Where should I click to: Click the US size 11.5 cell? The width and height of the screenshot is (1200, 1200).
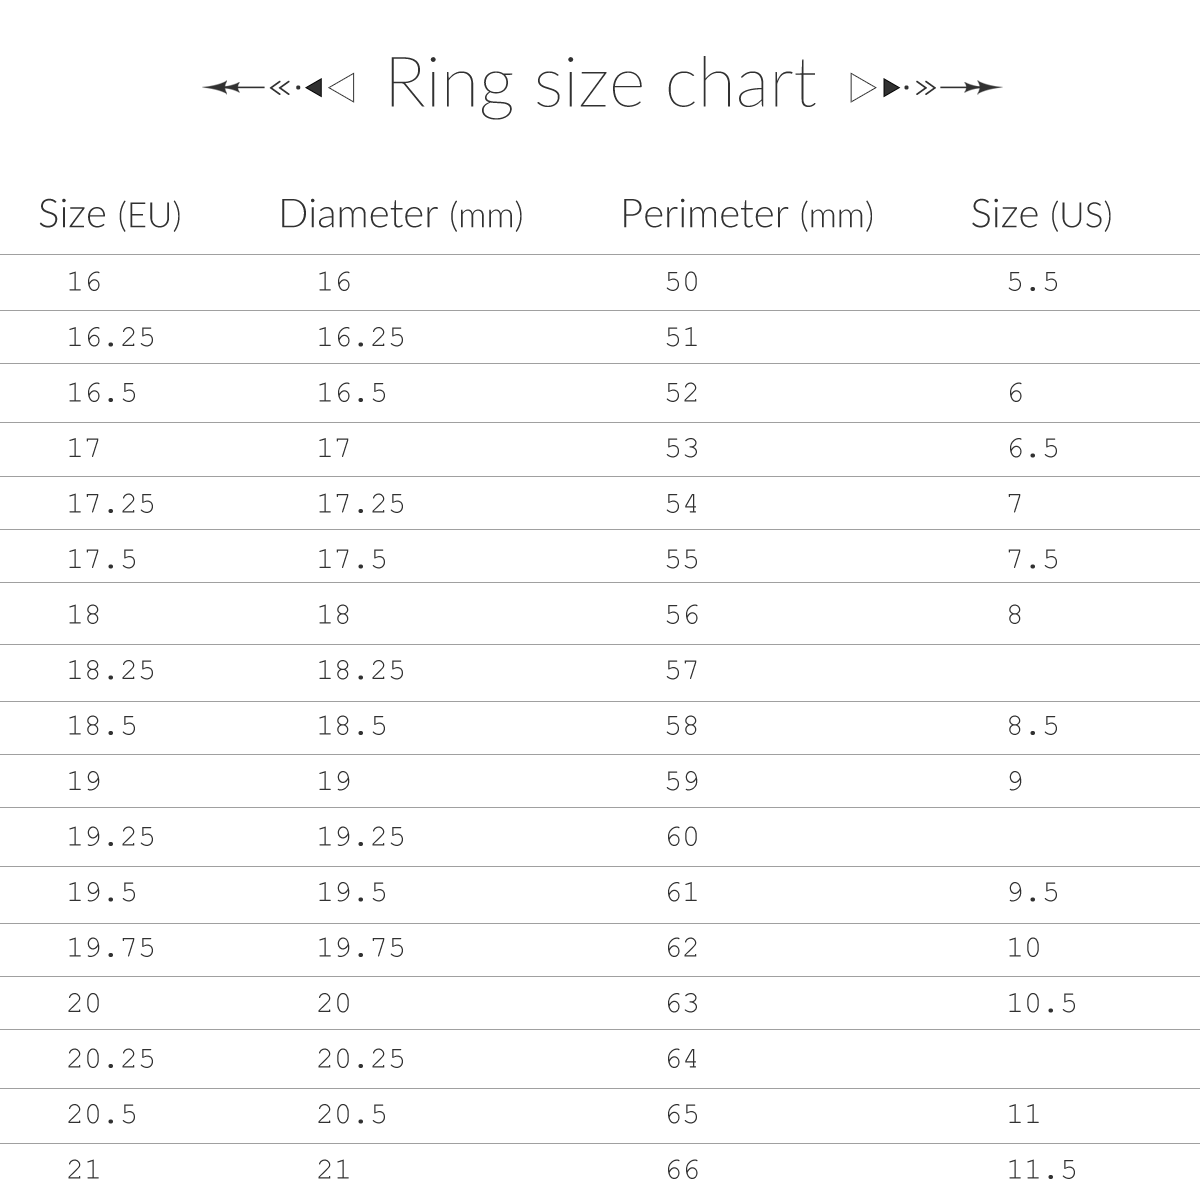pyautogui.click(x=1042, y=1169)
